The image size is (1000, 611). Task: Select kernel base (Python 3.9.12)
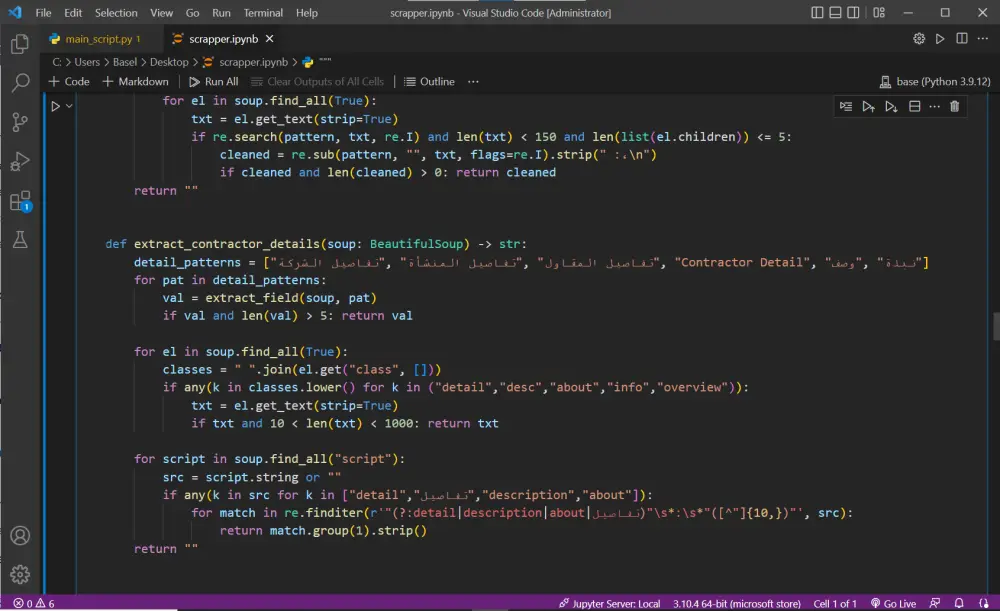935,82
